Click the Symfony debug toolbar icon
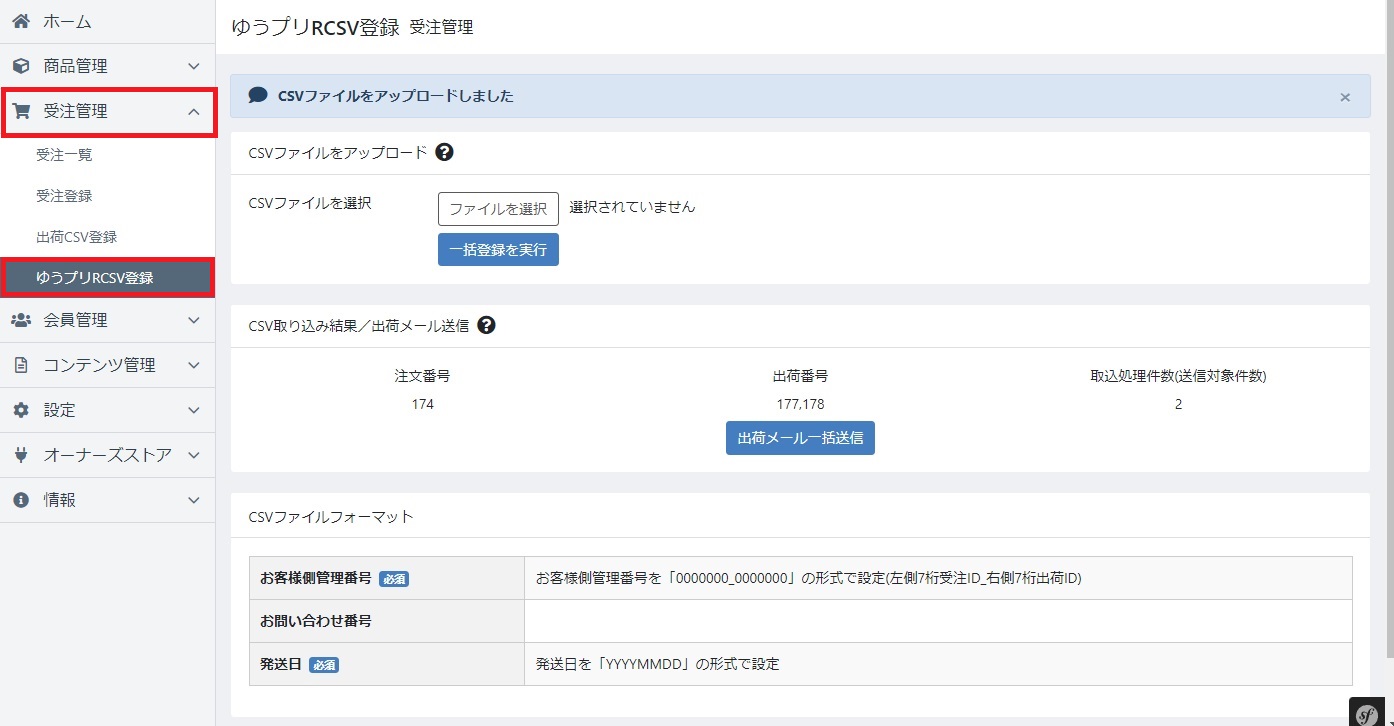The height and width of the screenshot is (726, 1394). coord(1367,712)
